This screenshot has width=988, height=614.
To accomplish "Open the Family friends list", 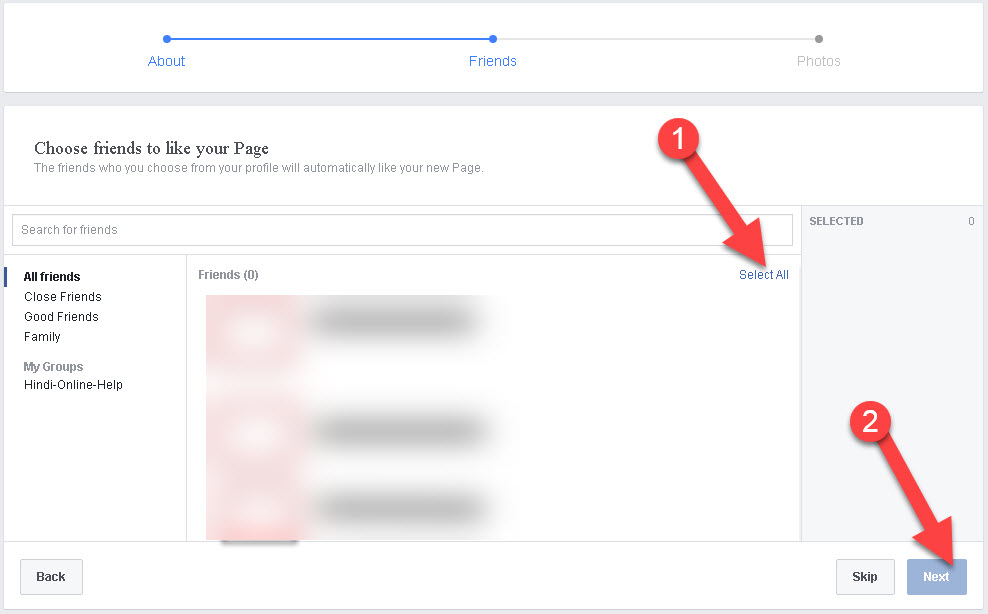I will 42,337.
